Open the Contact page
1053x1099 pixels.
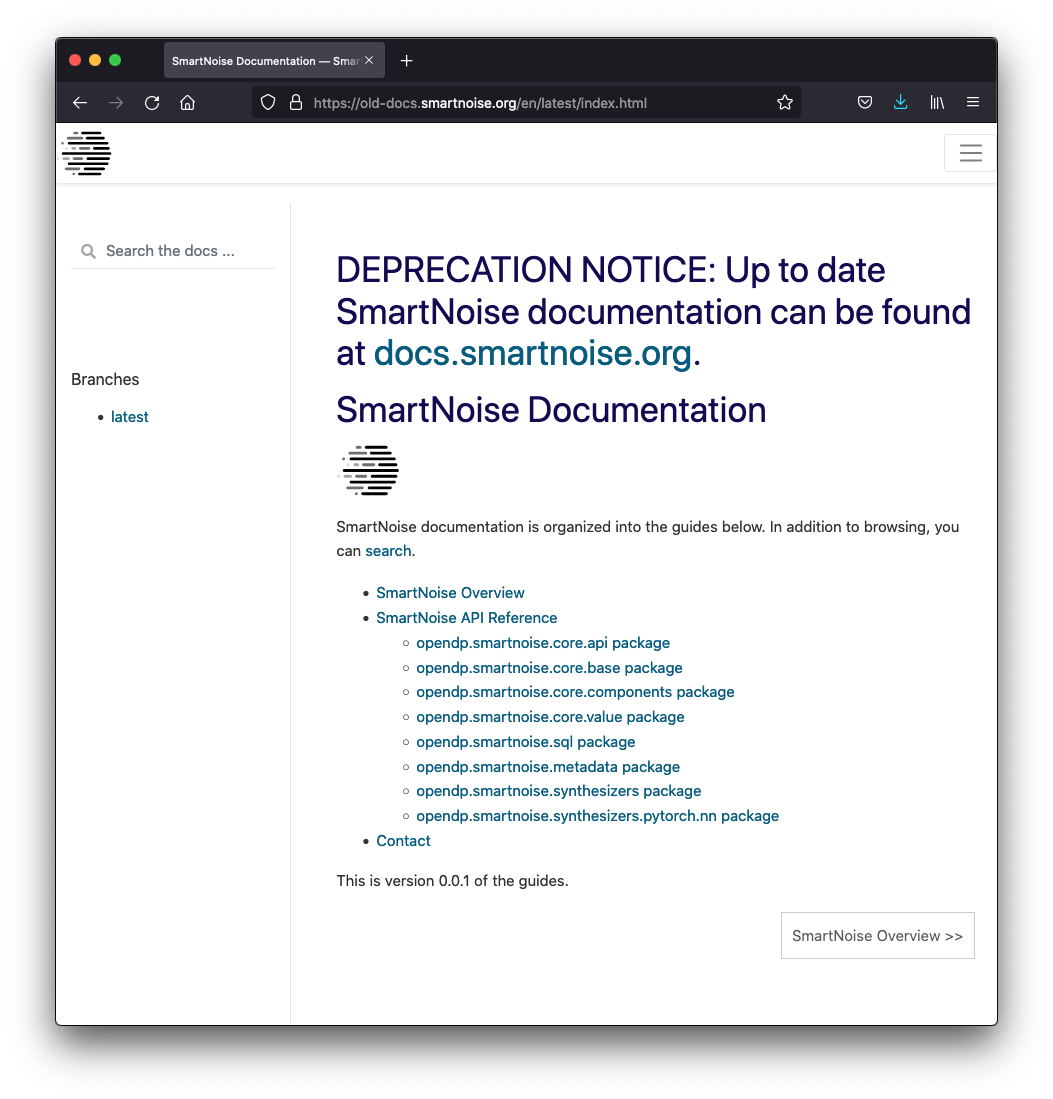[x=403, y=841]
